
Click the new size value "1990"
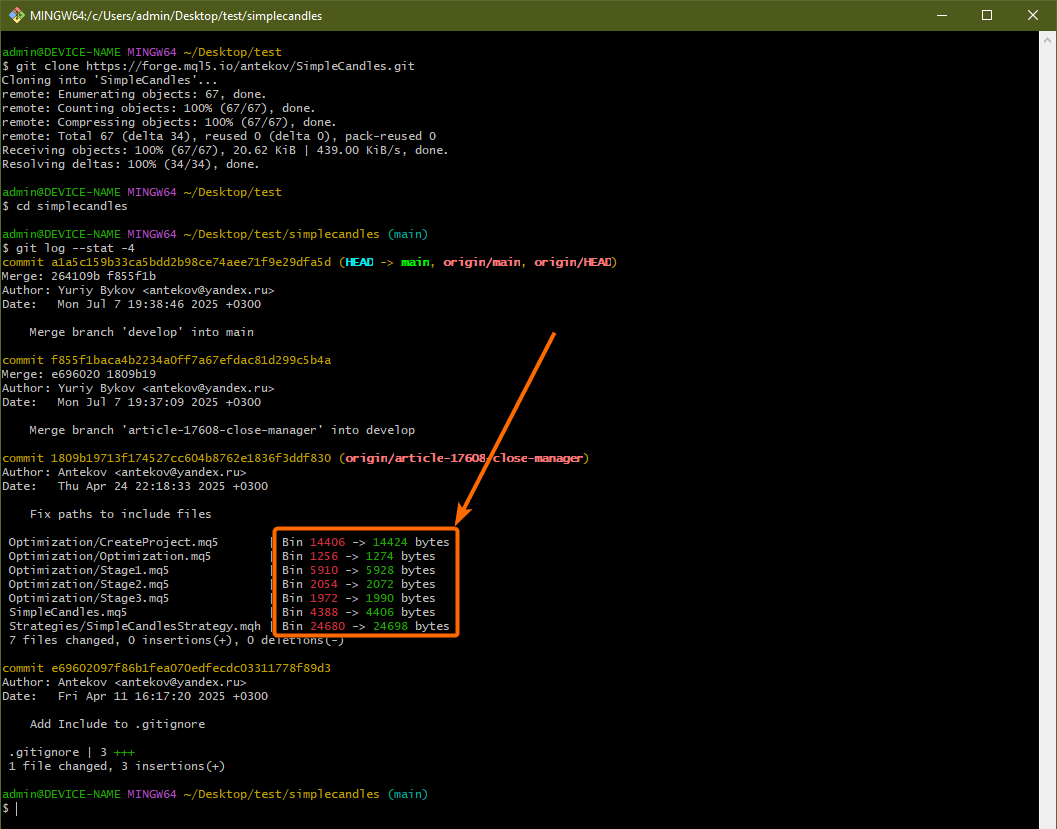(380, 598)
